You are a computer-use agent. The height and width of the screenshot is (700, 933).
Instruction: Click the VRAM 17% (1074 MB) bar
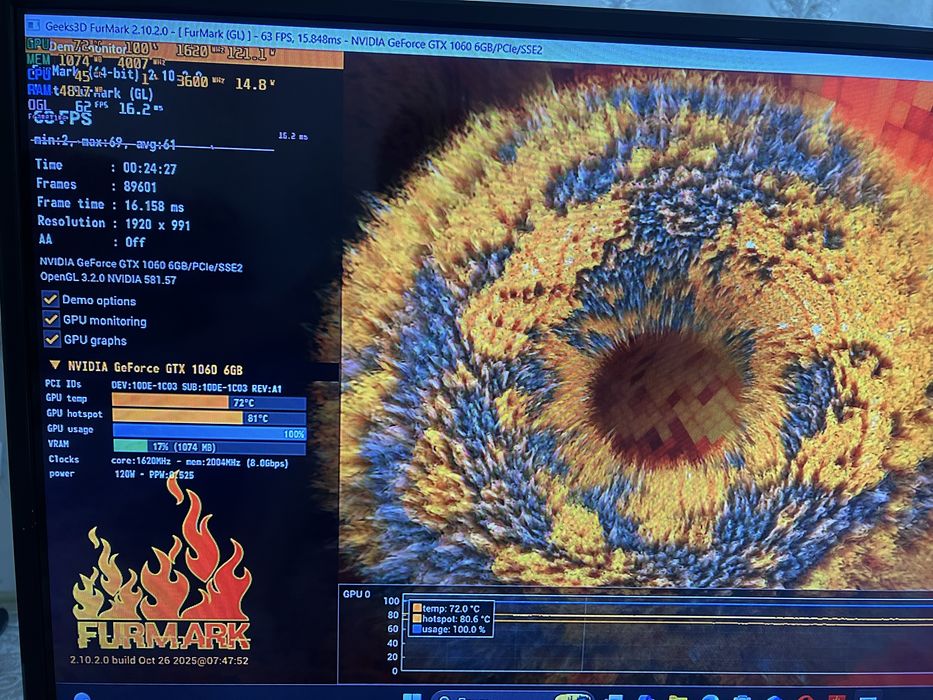[x=209, y=447]
